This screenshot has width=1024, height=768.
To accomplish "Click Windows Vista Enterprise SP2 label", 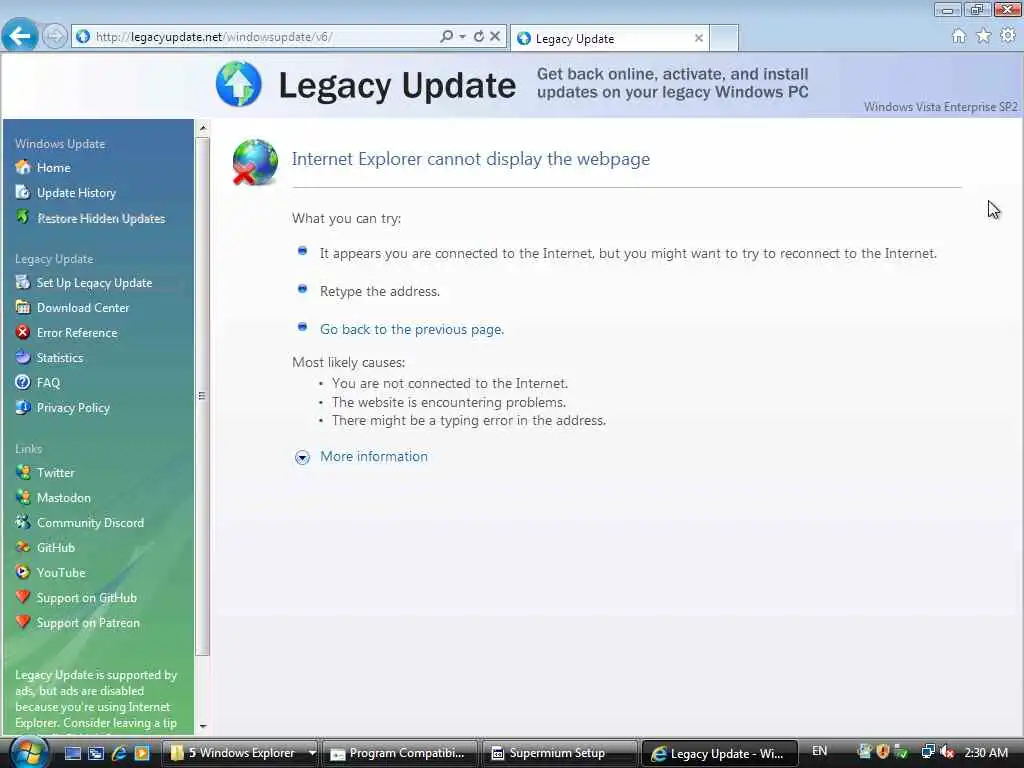I will 940,106.
